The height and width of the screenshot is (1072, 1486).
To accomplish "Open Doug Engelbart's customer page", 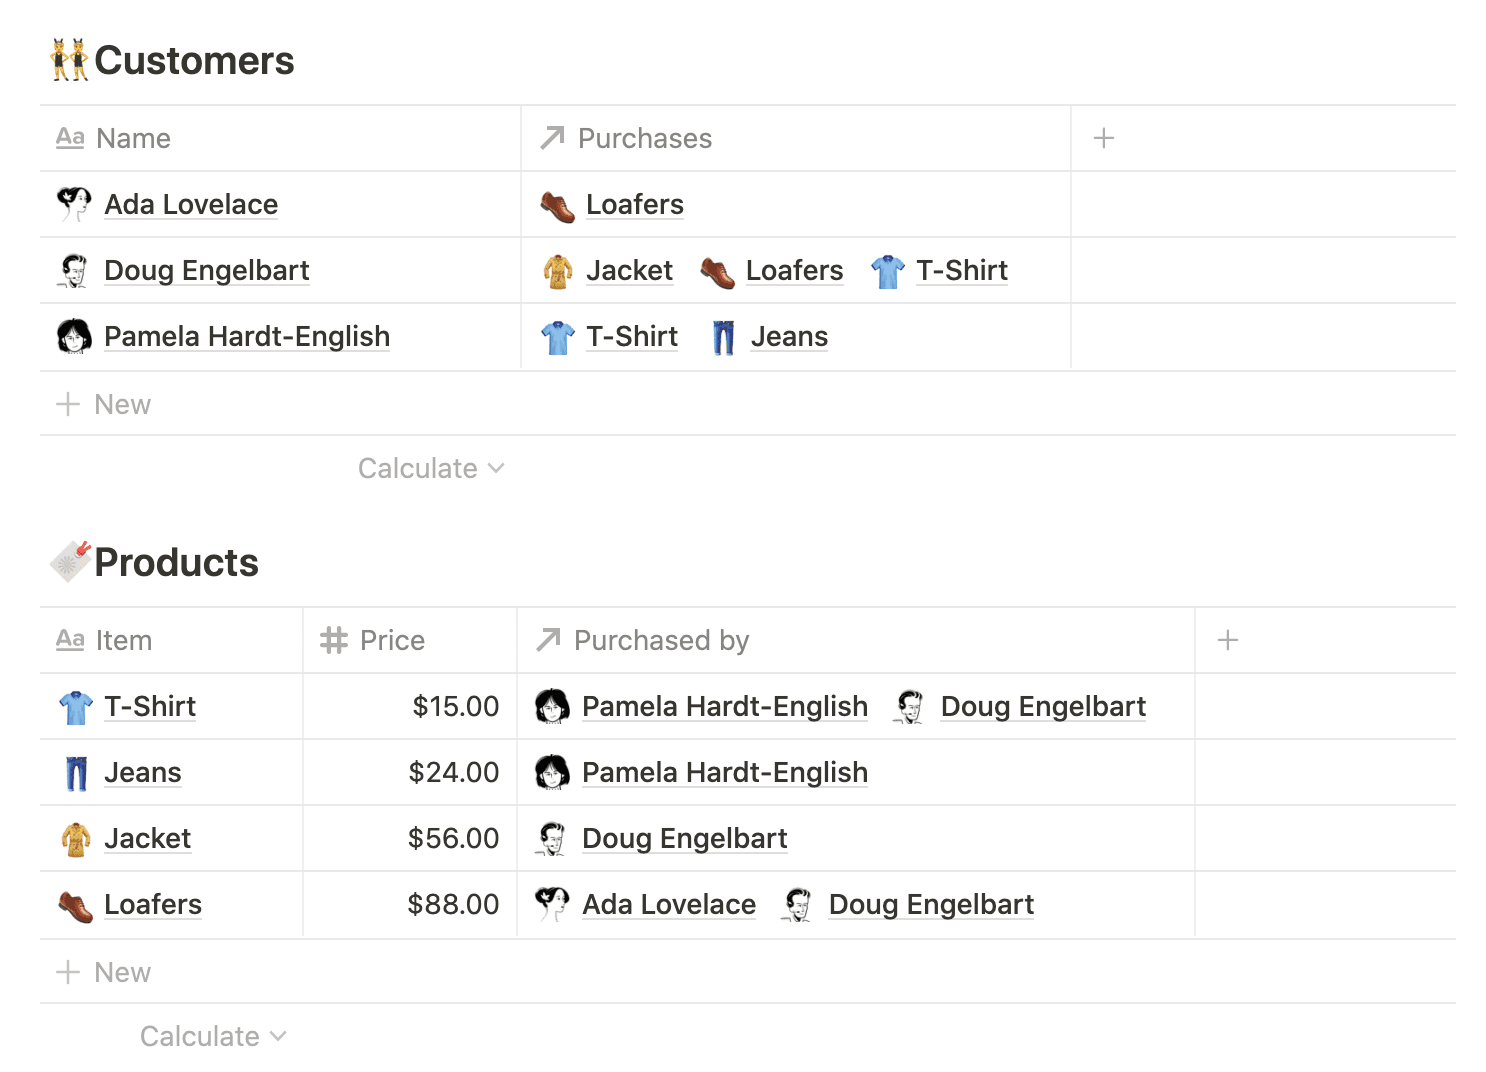I will (206, 270).
